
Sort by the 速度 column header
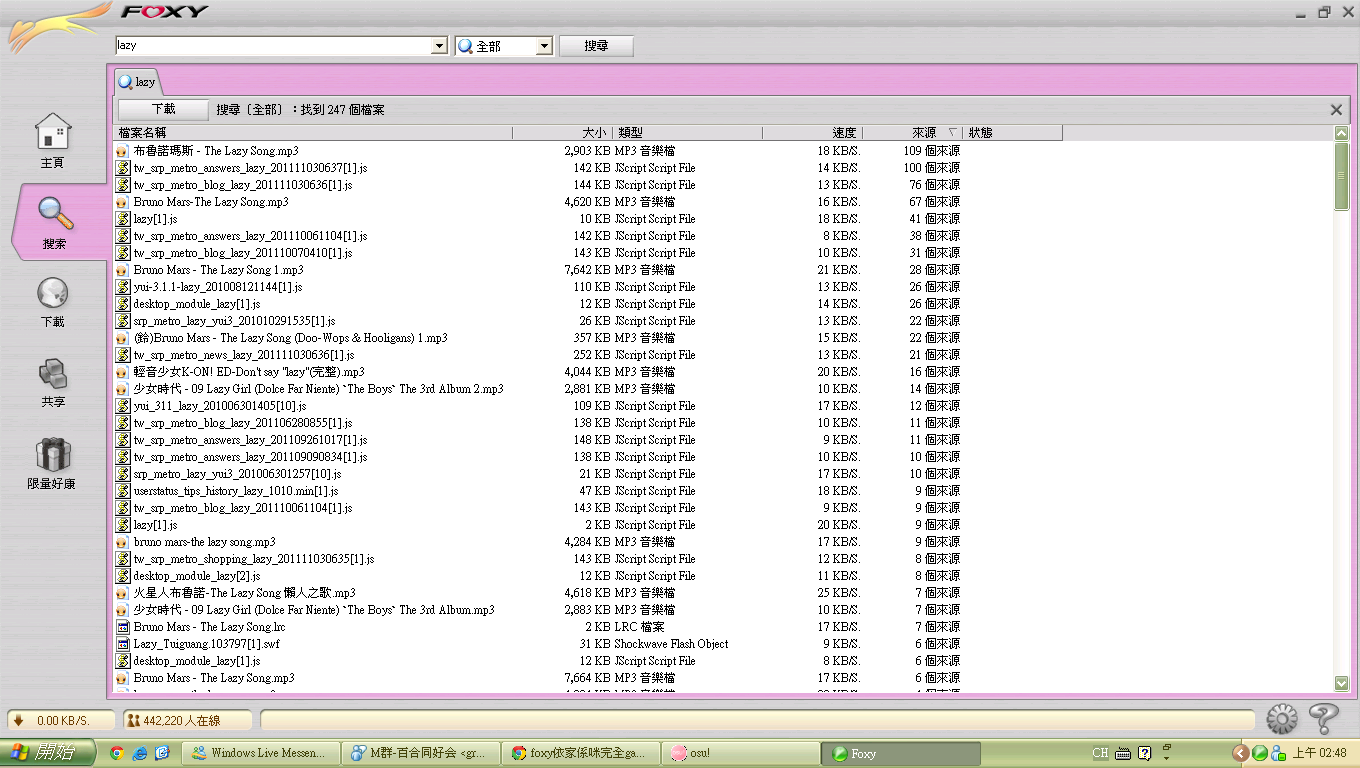812,133
